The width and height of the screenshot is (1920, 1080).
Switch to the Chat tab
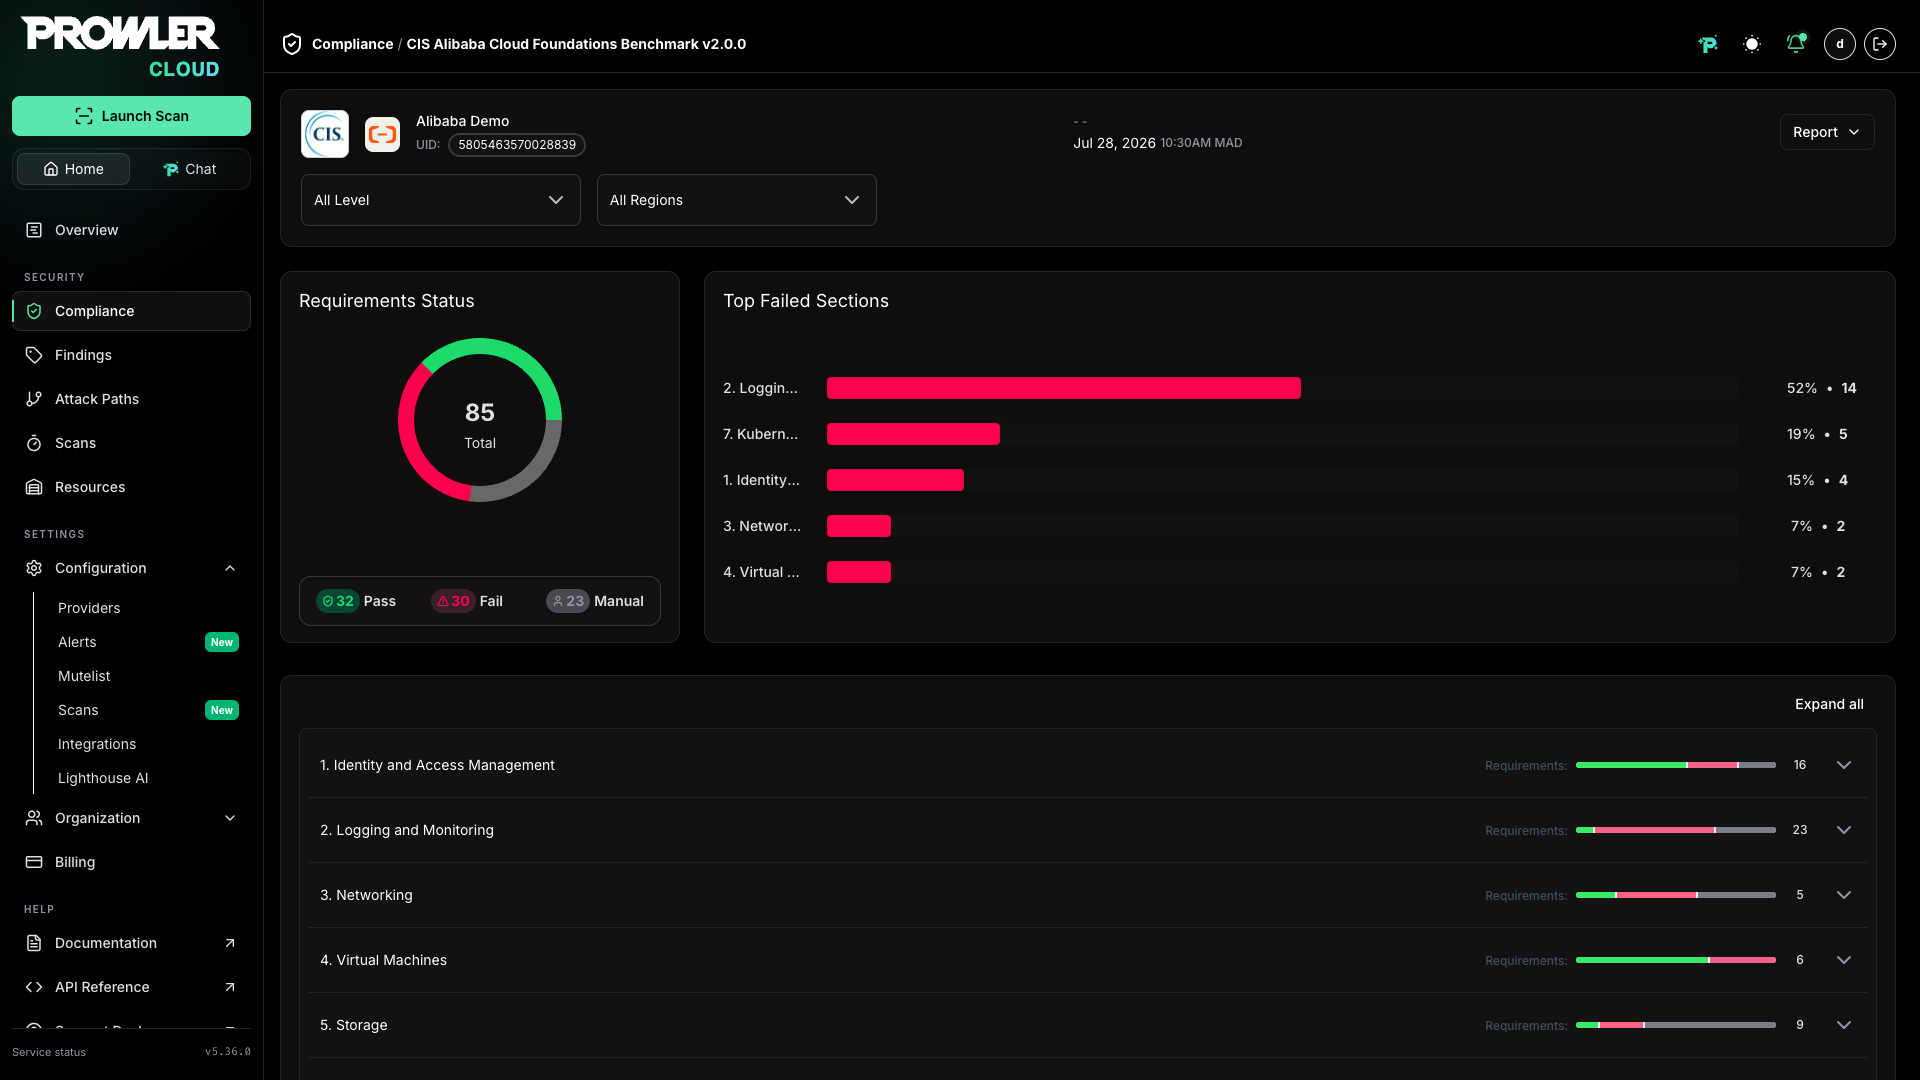click(x=189, y=169)
